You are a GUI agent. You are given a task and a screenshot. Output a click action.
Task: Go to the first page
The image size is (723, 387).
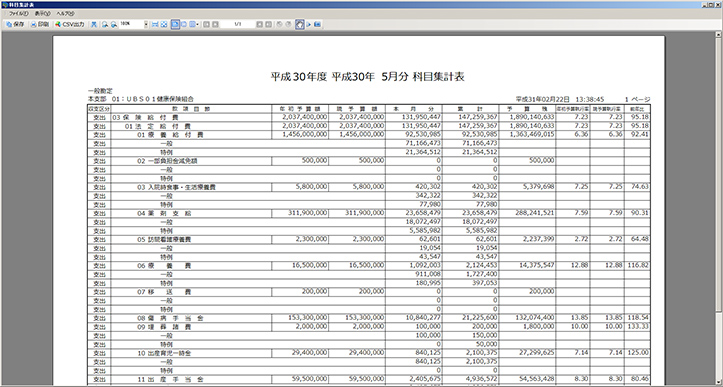[206, 24]
